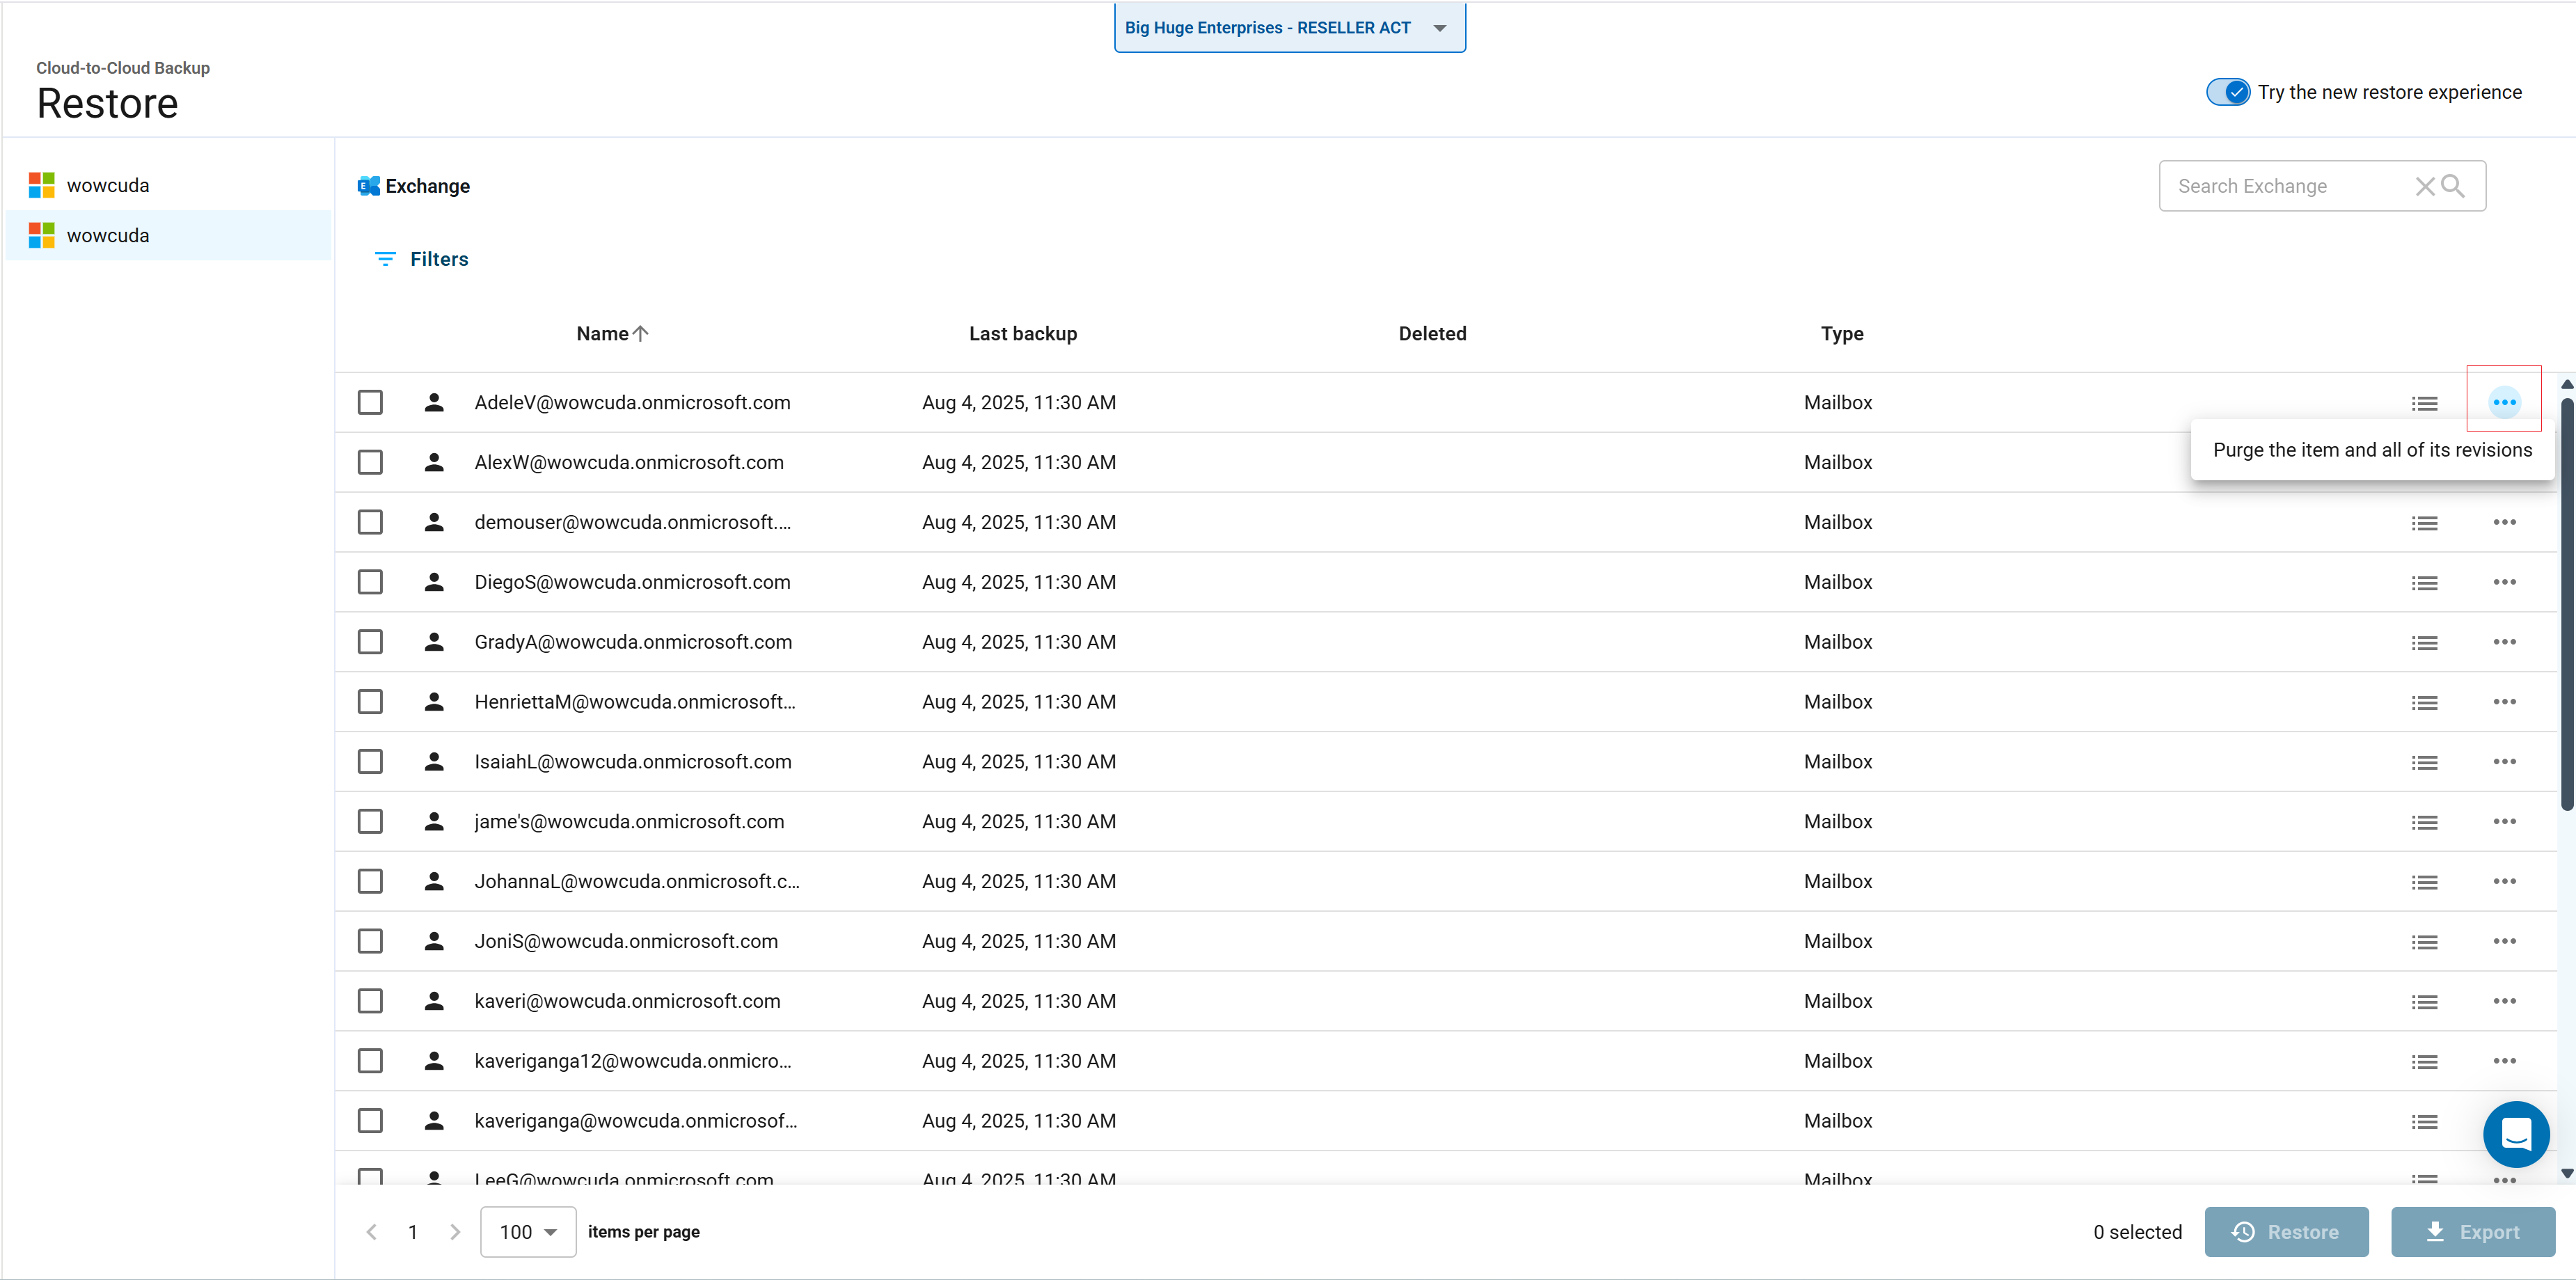
Task: Check the box for AlexW@wowcuda.onmicrosoft.com
Action: [x=370, y=462]
